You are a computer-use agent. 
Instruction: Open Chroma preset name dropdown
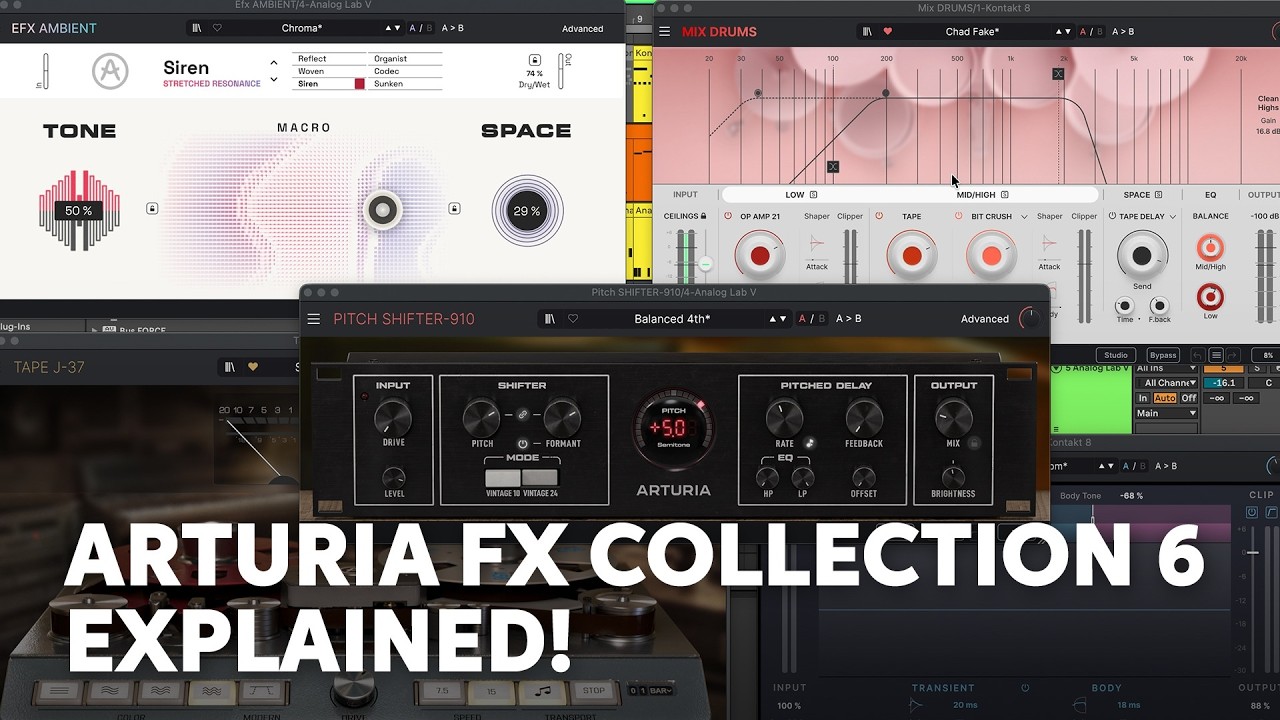point(302,28)
